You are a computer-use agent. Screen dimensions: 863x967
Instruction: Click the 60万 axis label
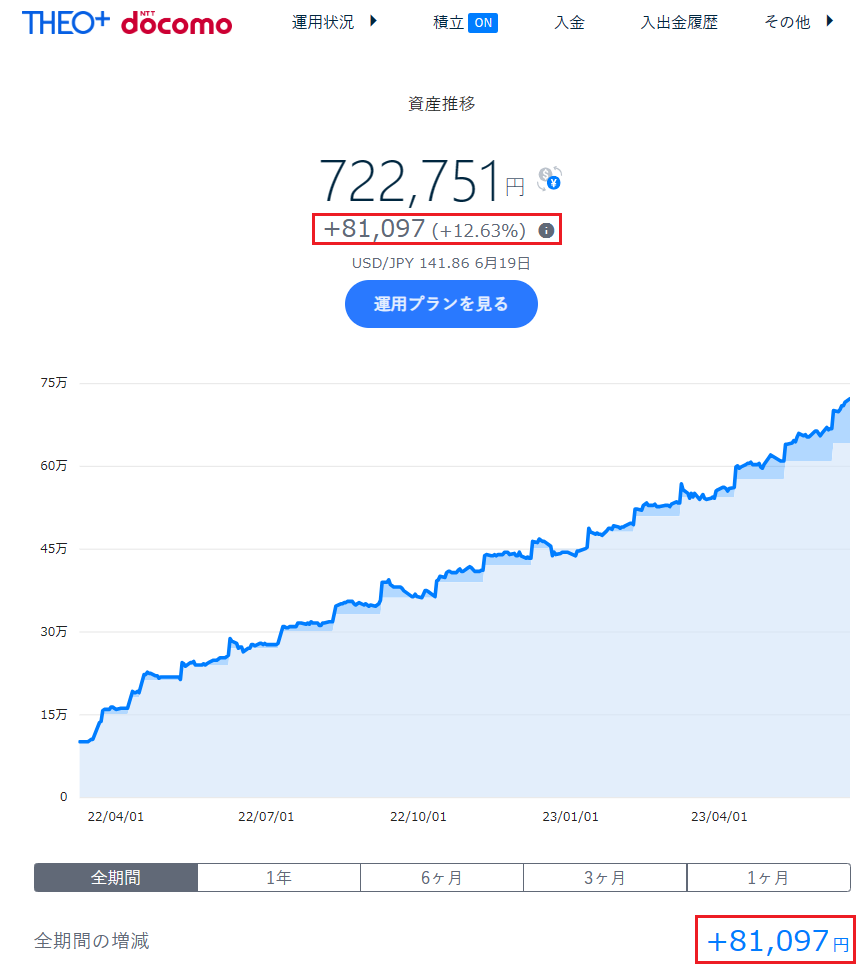54,466
